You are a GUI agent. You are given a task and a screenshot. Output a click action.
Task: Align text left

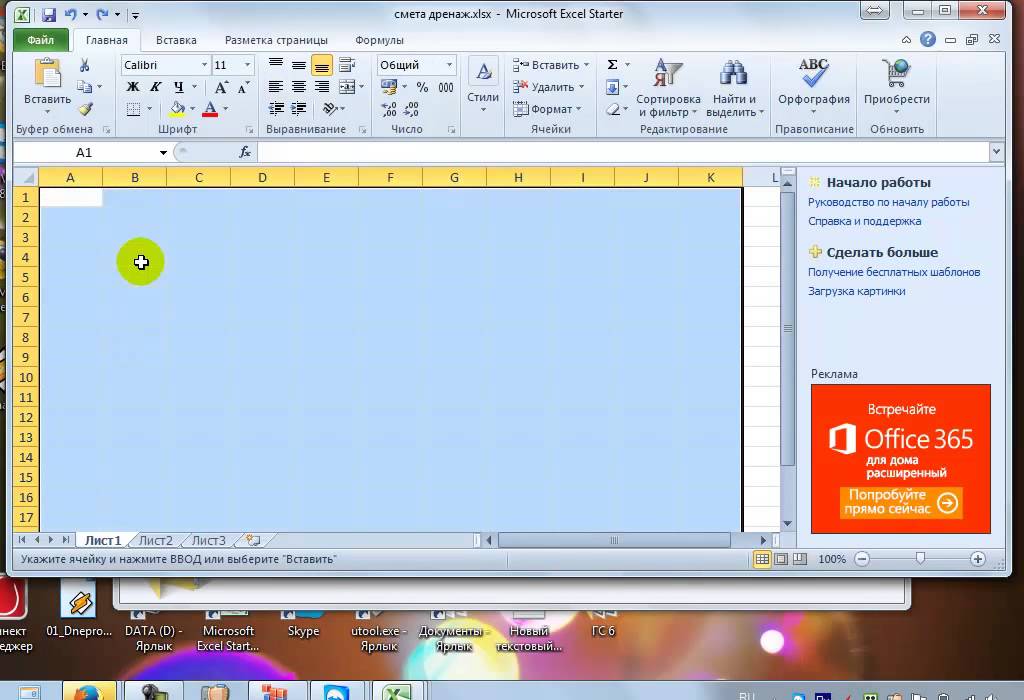276,87
